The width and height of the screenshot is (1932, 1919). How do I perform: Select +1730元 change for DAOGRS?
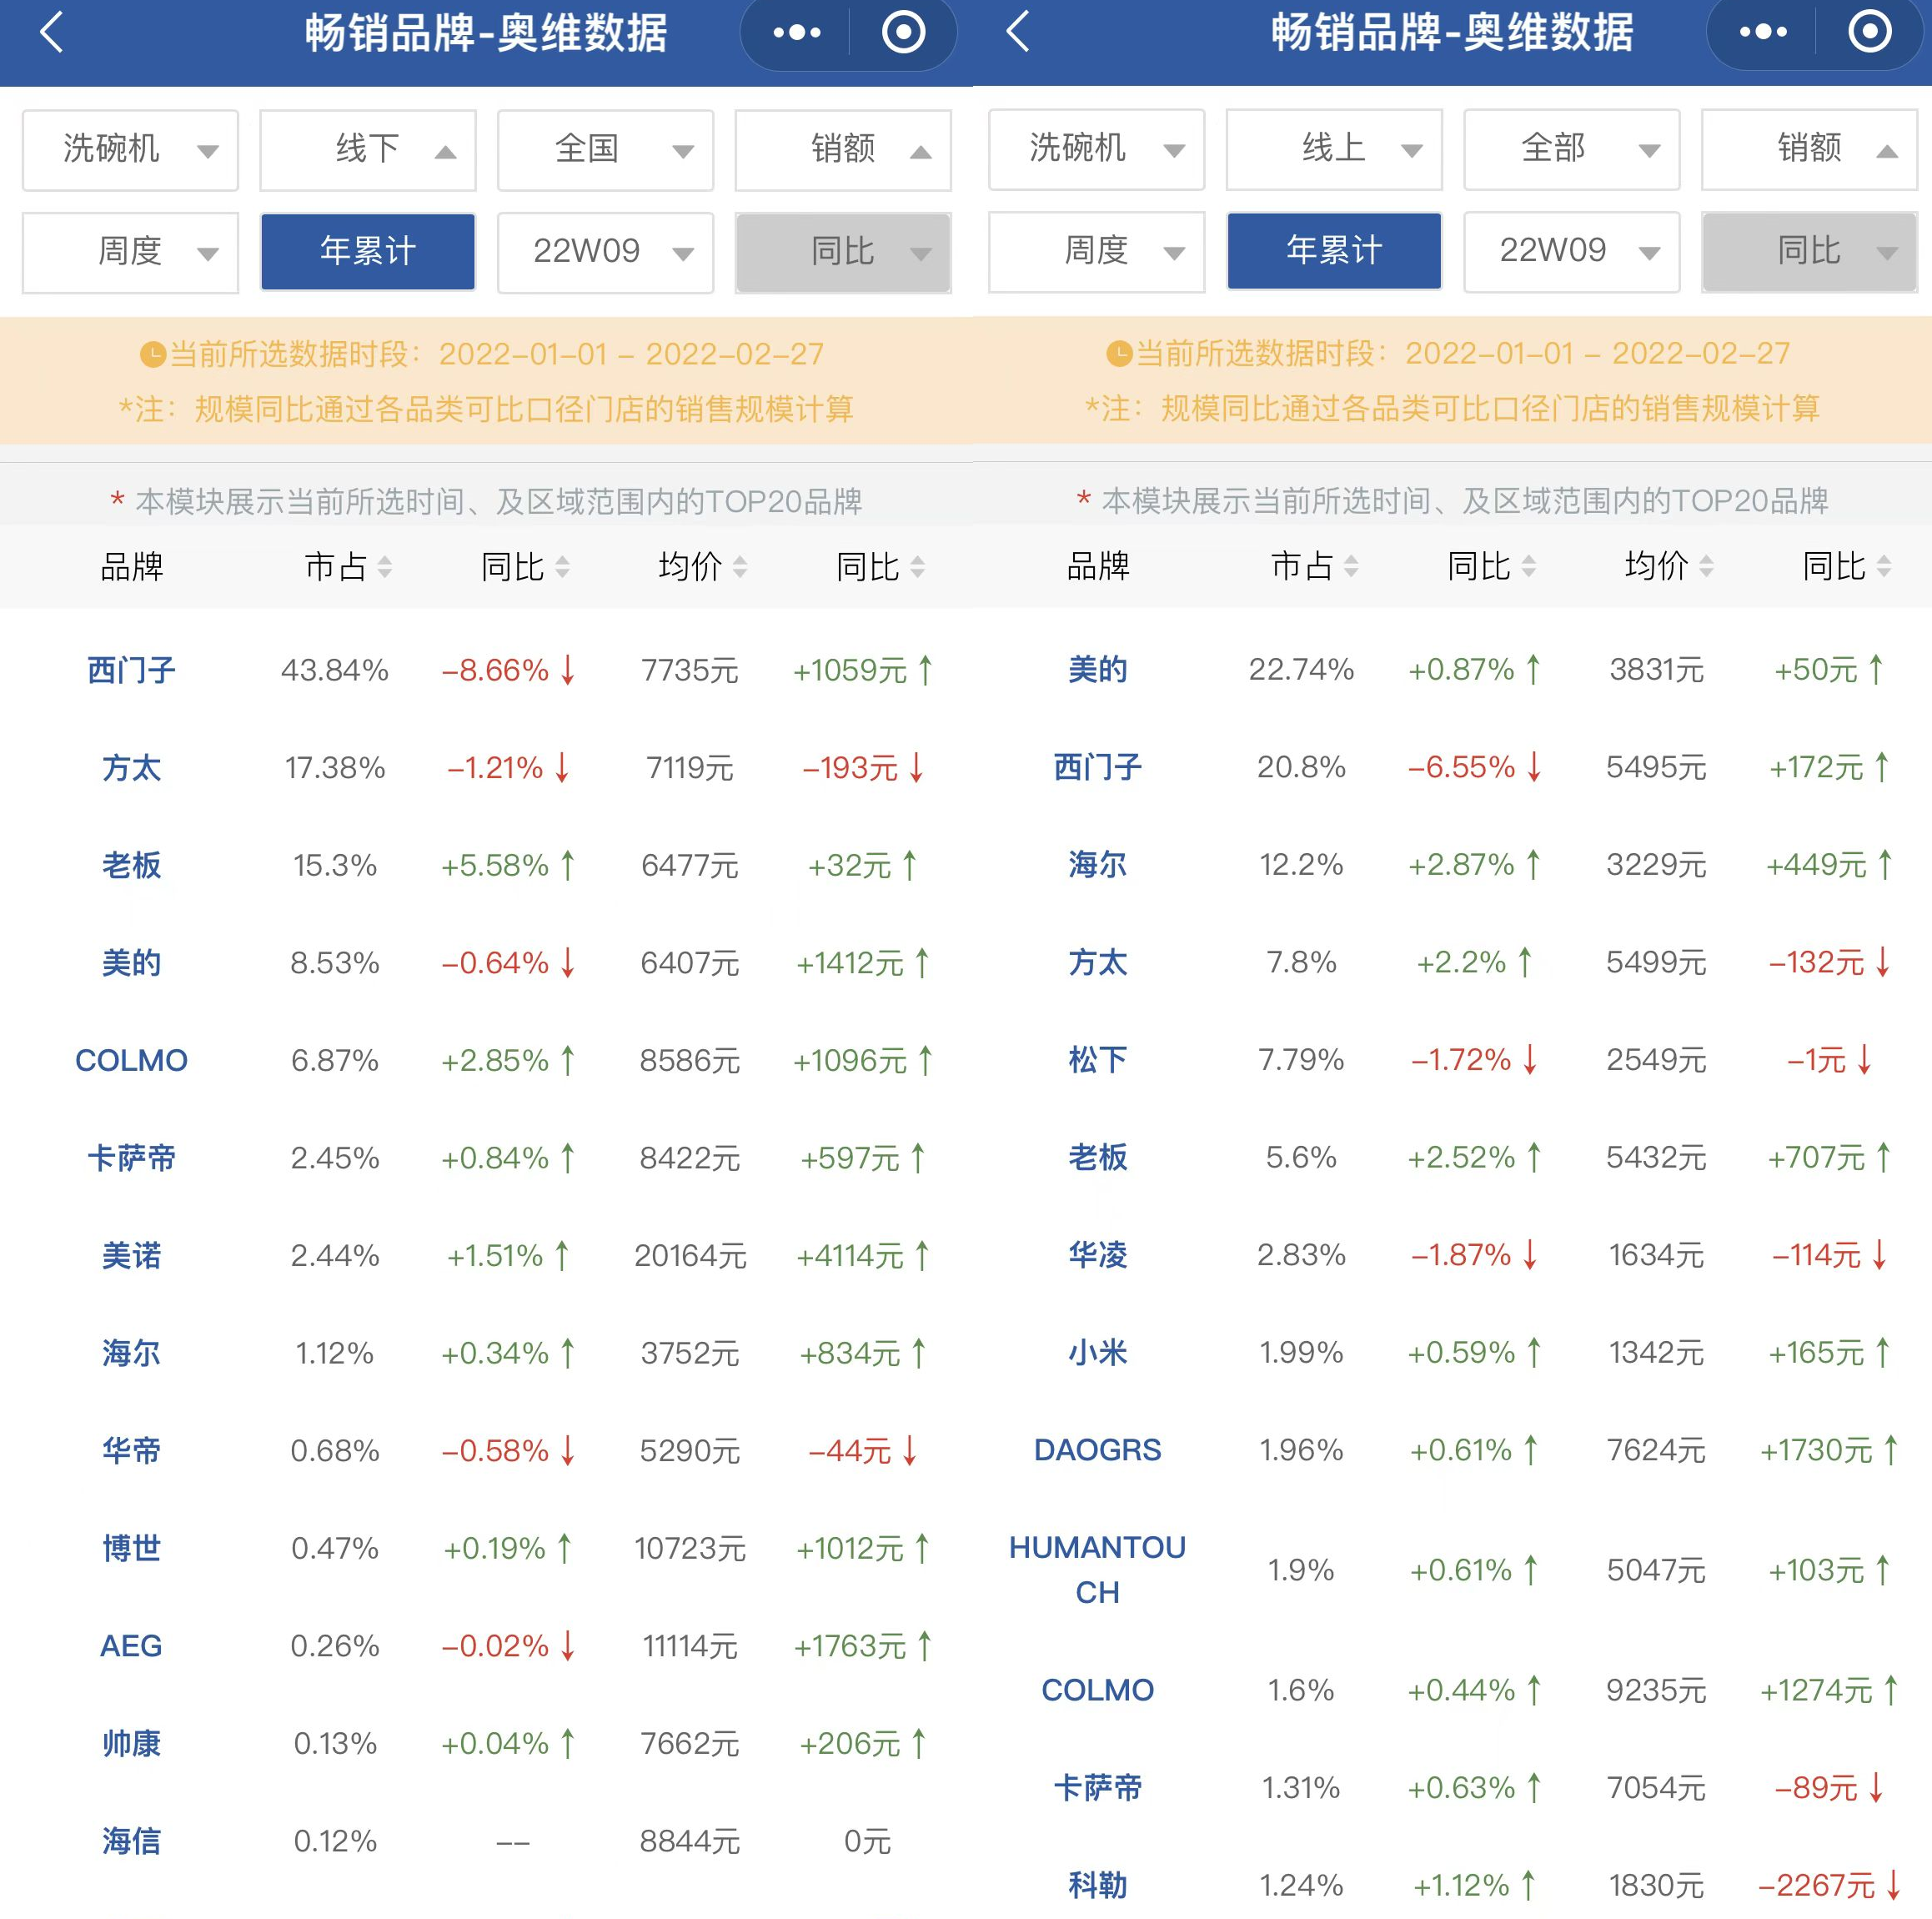coord(1828,1450)
